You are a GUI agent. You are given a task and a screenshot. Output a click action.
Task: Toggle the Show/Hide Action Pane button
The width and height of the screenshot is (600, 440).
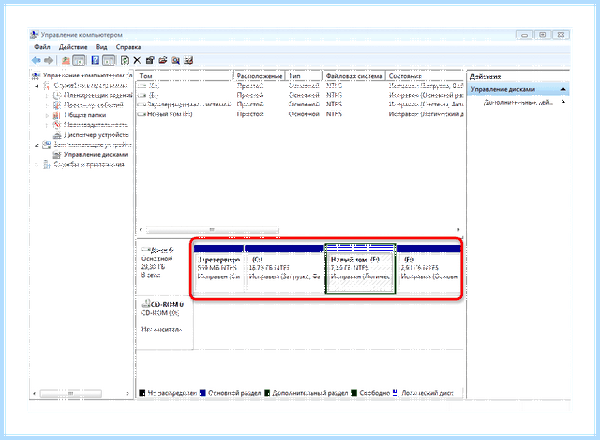click(109, 60)
